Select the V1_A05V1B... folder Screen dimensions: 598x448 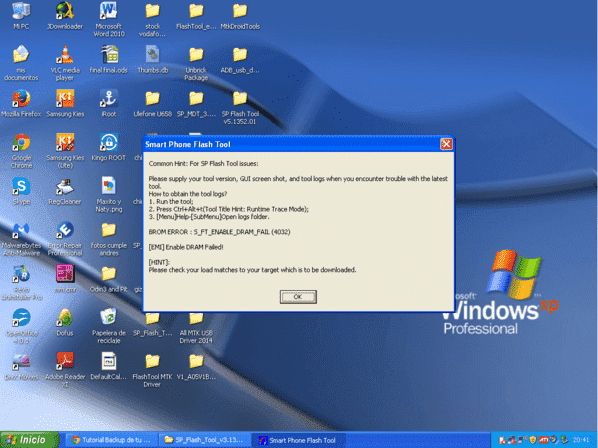point(196,366)
